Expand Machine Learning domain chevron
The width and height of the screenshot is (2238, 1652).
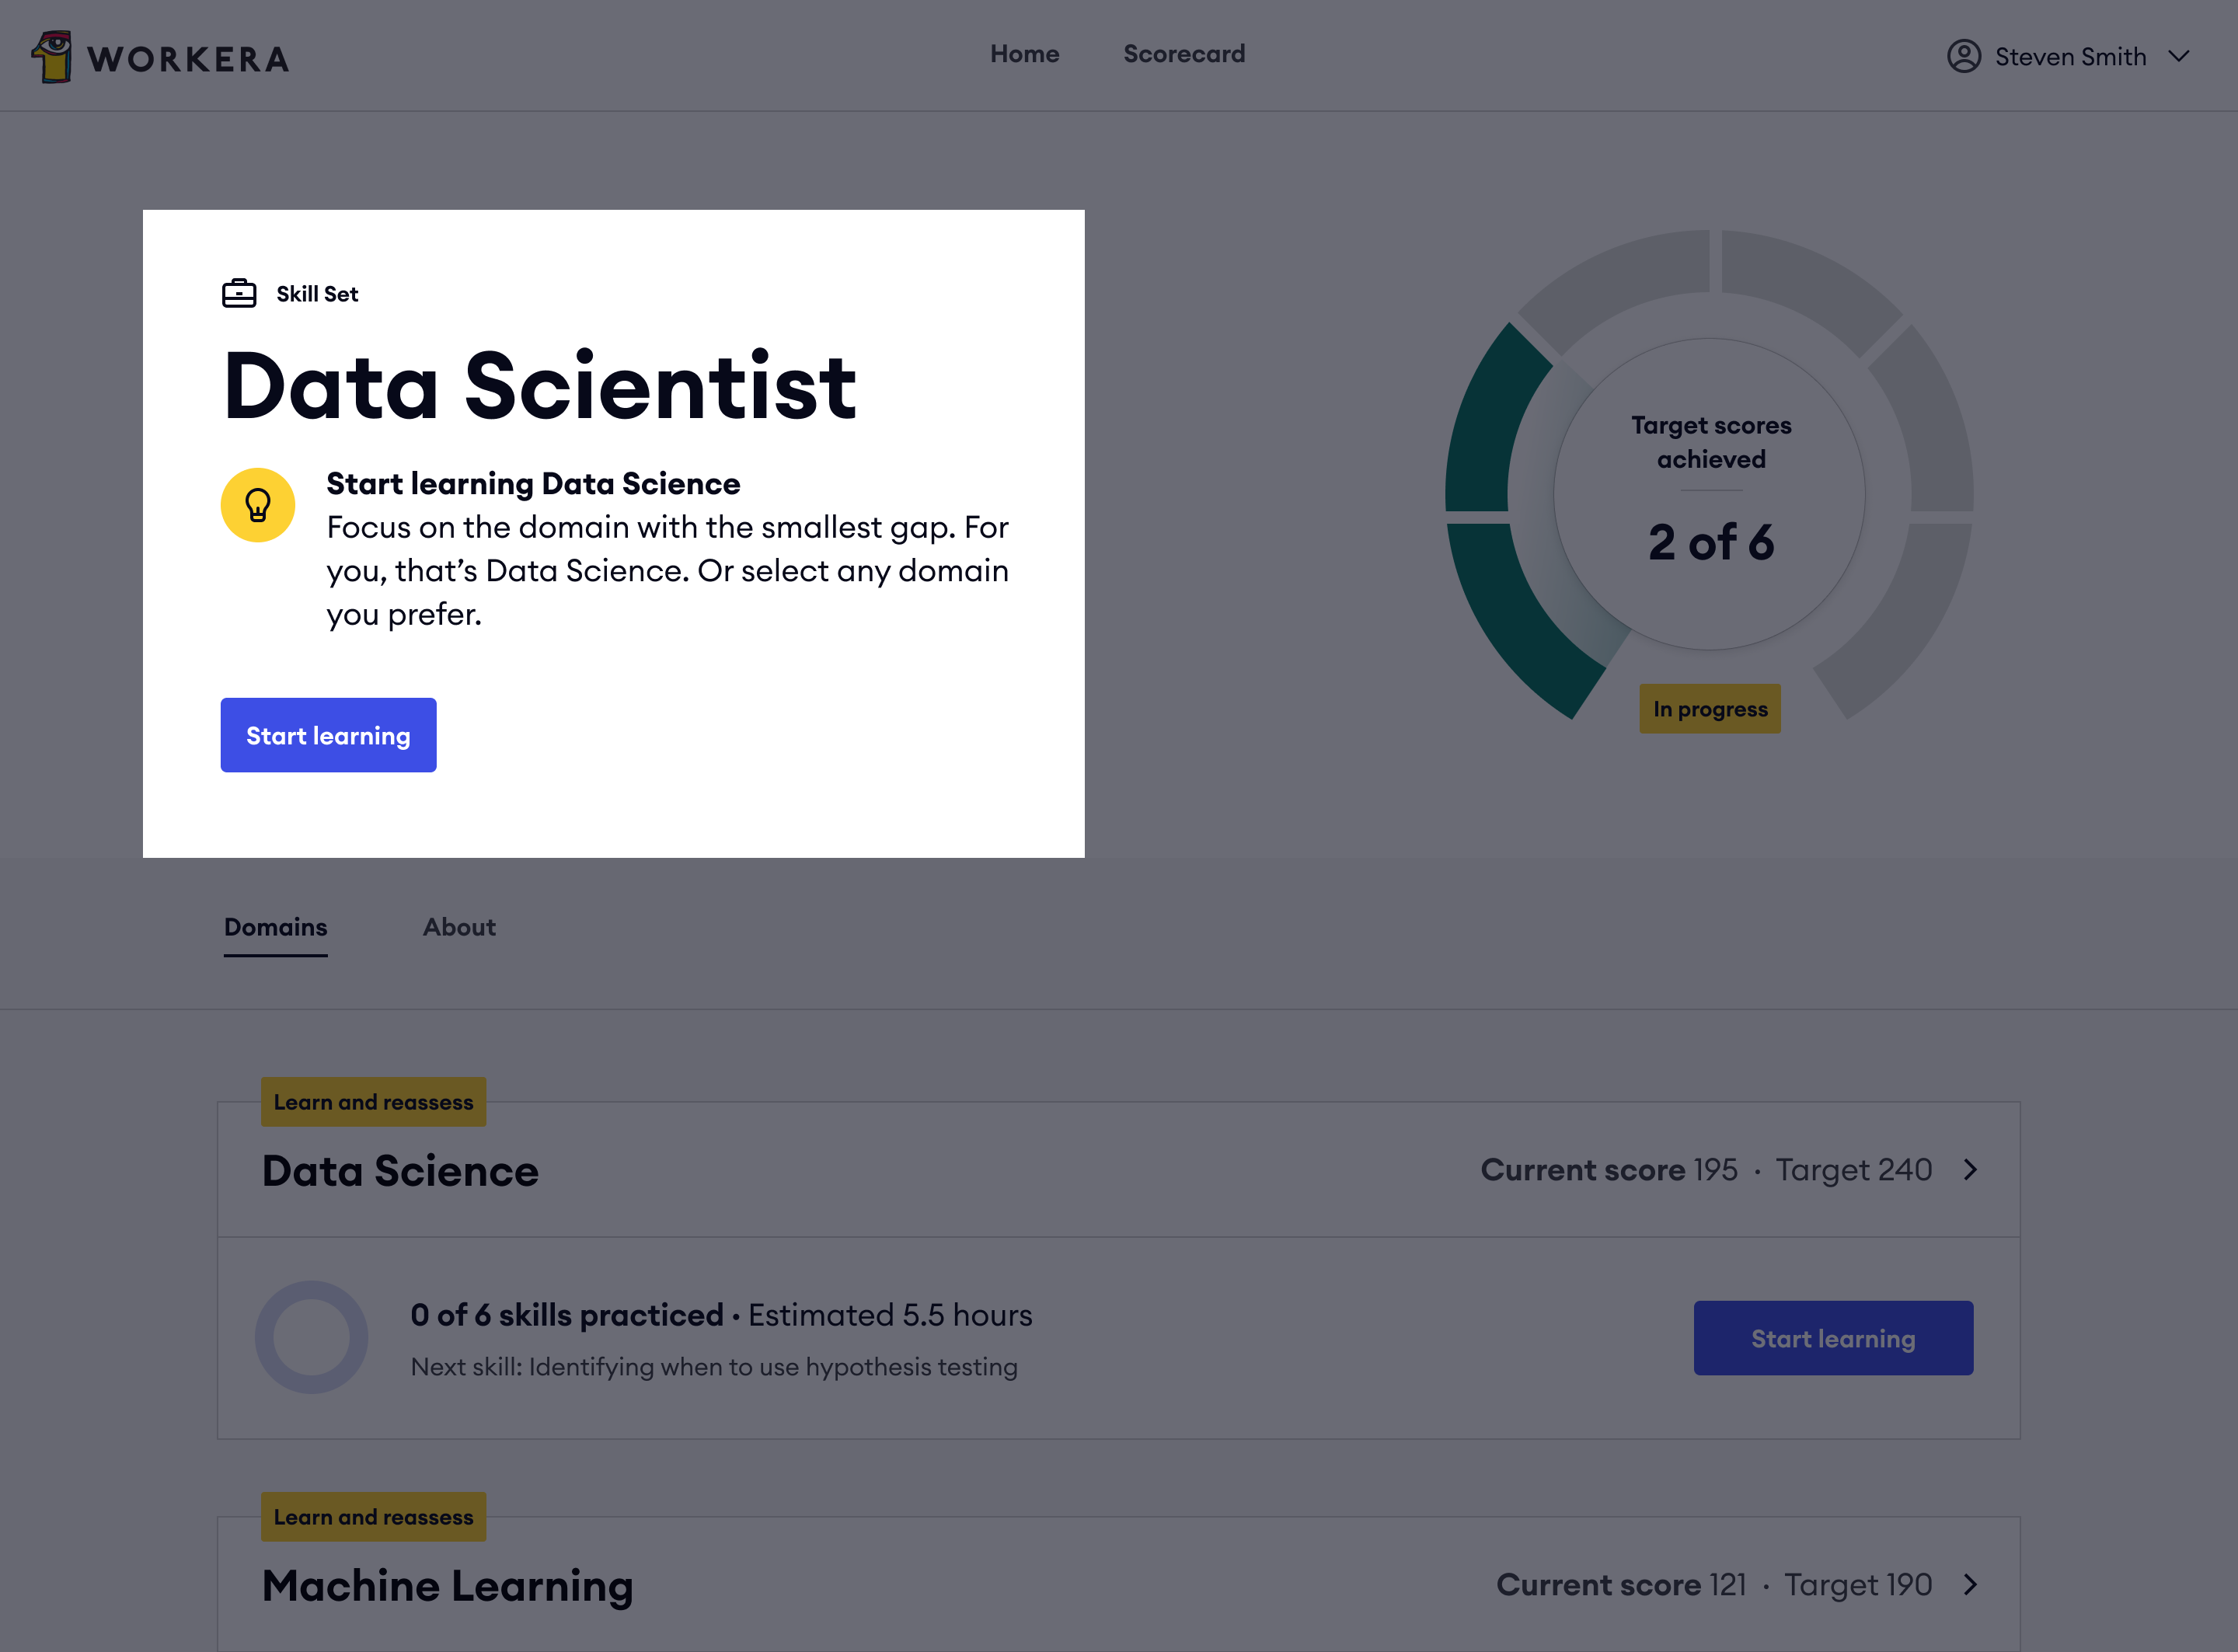(x=1970, y=1584)
